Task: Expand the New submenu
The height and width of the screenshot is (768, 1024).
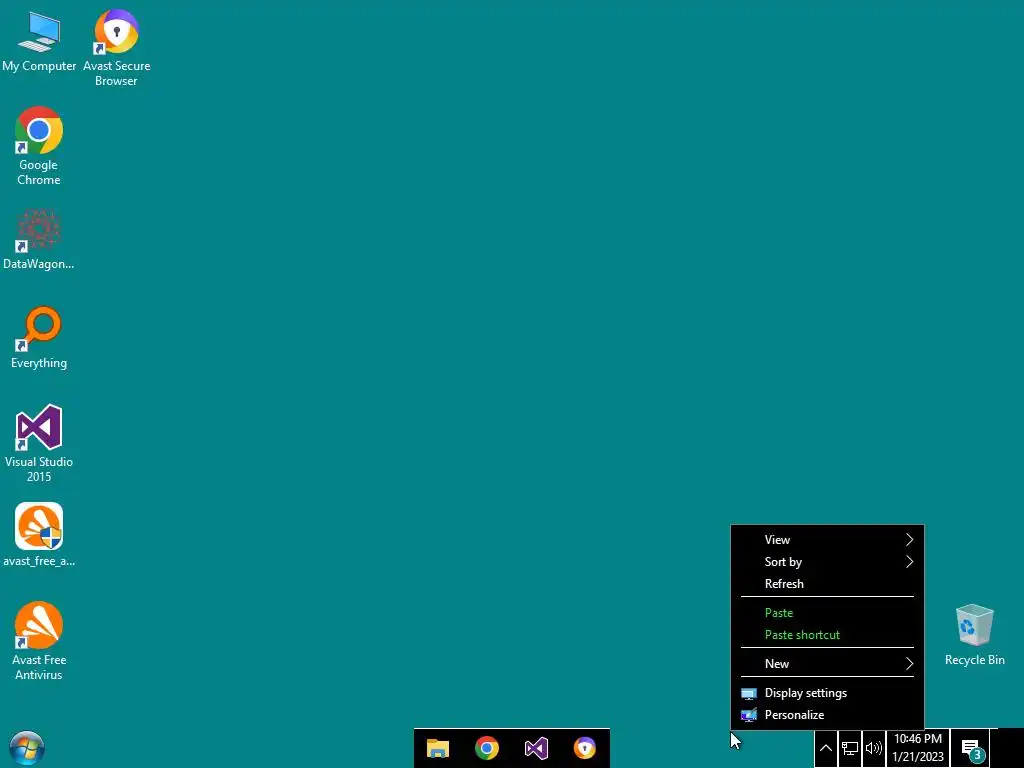Action: pos(827,664)
